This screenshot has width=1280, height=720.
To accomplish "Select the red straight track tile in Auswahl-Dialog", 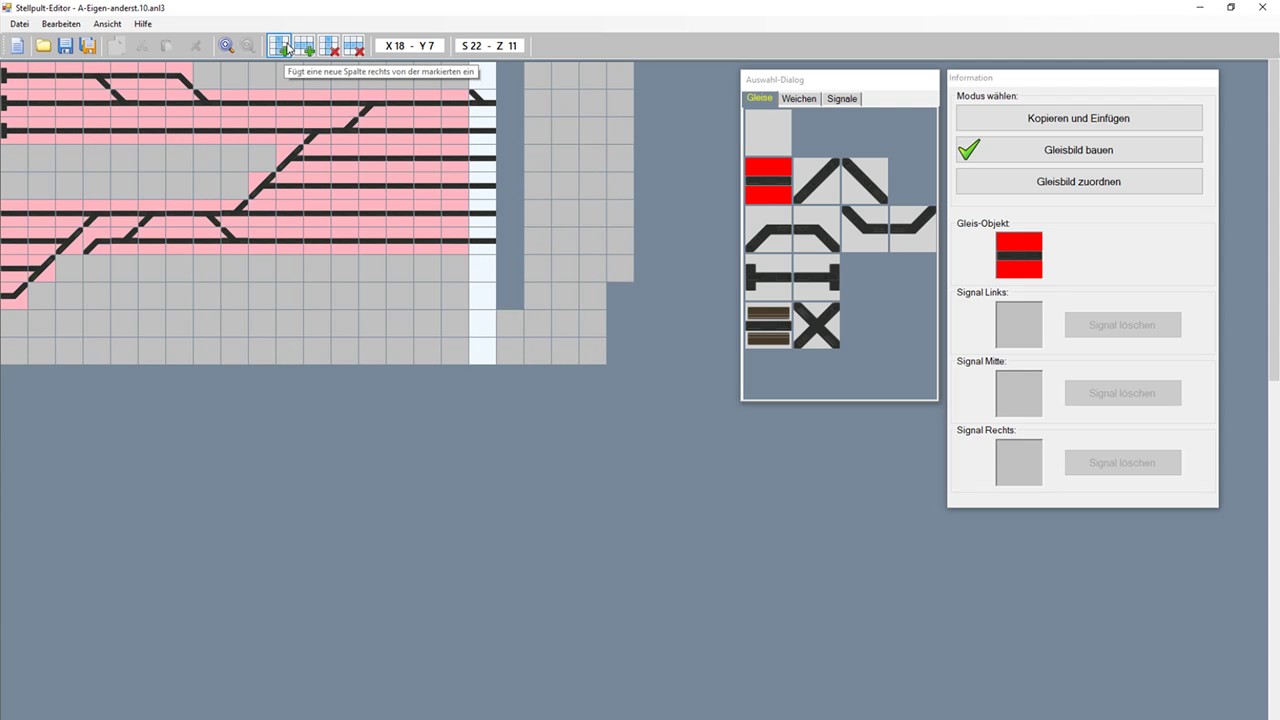I will 768,181.
